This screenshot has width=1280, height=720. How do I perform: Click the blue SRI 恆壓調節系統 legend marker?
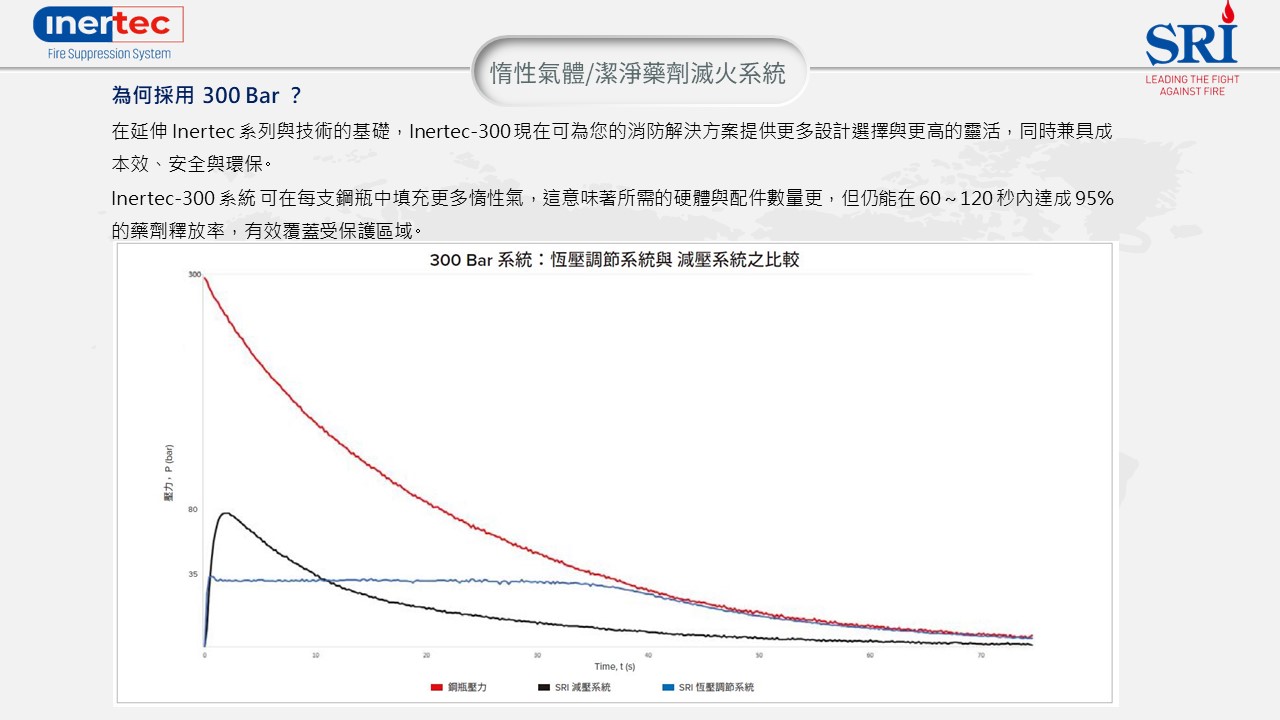(x=668, y=687)
